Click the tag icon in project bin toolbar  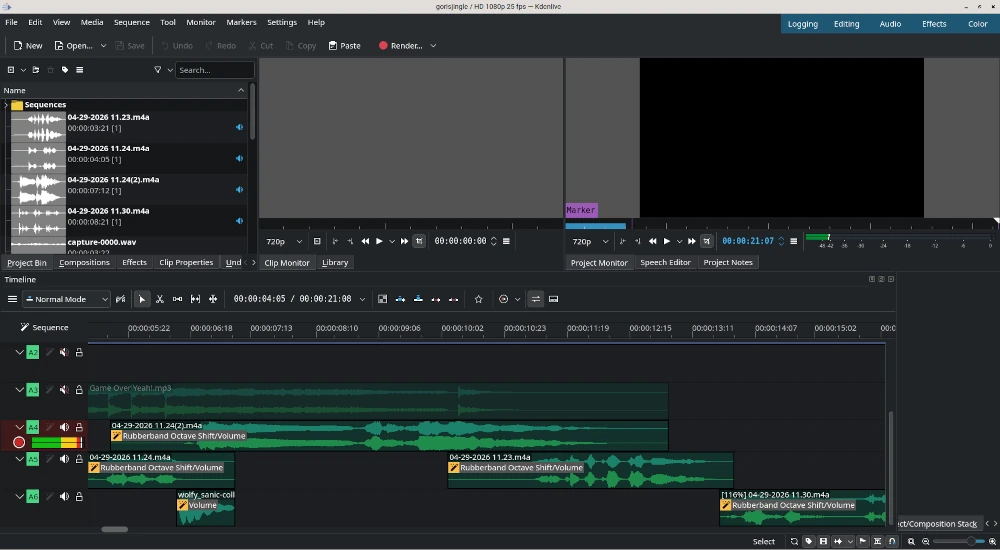tap(65, 70)
